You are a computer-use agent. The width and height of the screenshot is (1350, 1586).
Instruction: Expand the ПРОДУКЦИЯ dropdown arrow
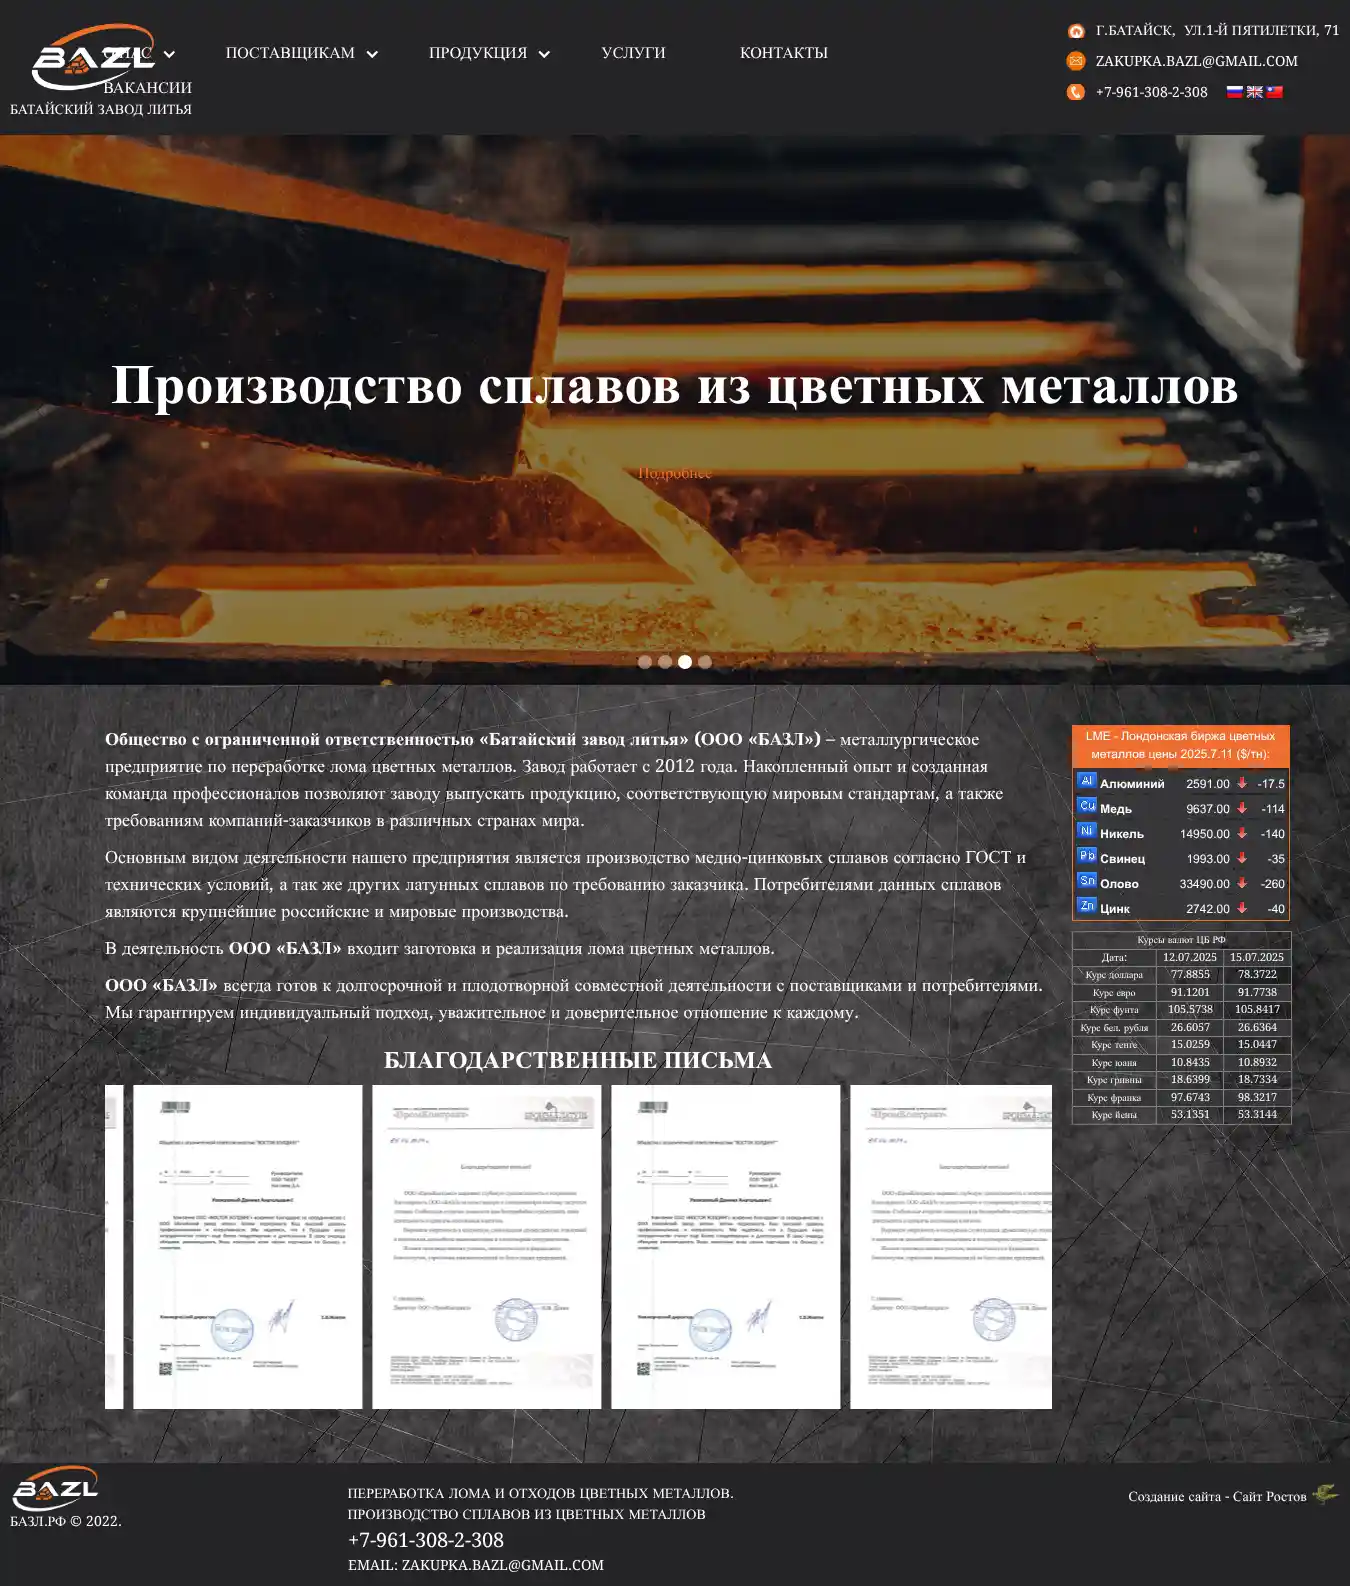[x=544, y=54]
